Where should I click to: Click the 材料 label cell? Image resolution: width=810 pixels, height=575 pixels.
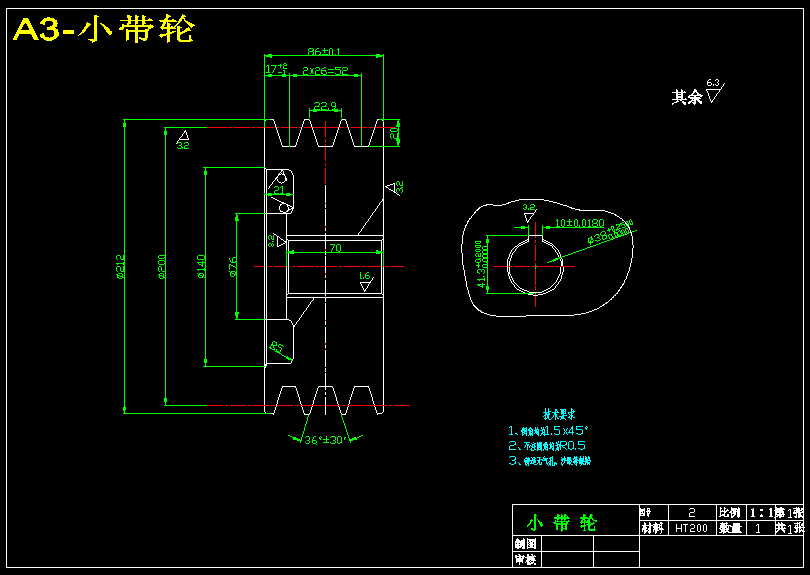coord(652,529)
